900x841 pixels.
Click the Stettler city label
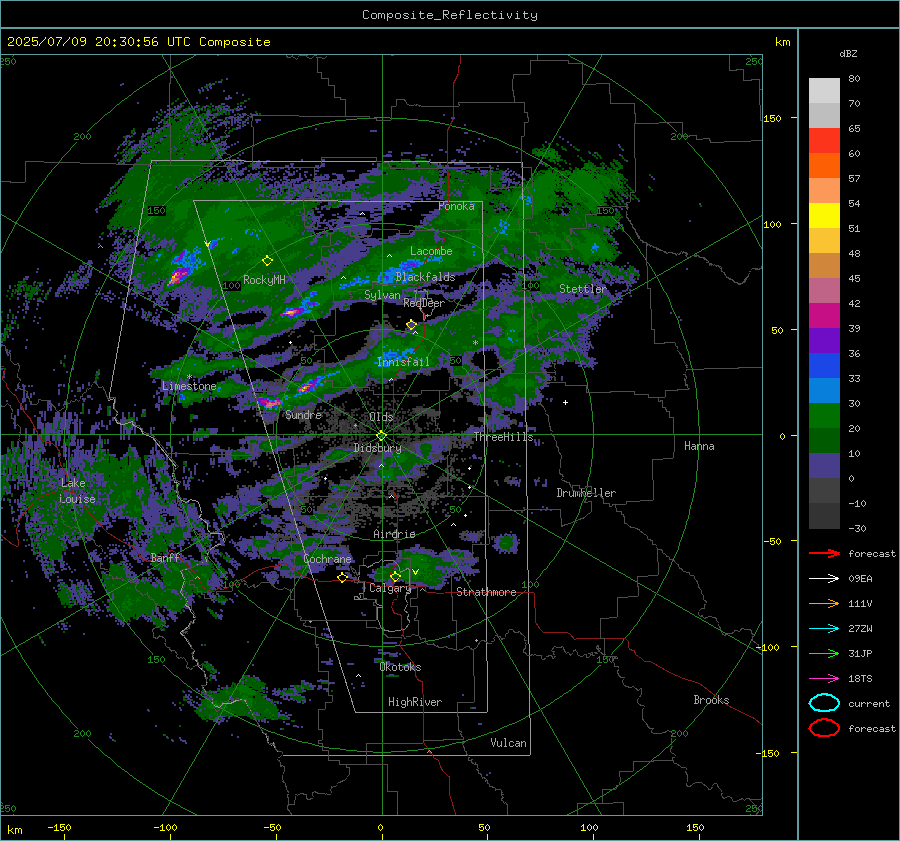582,289
